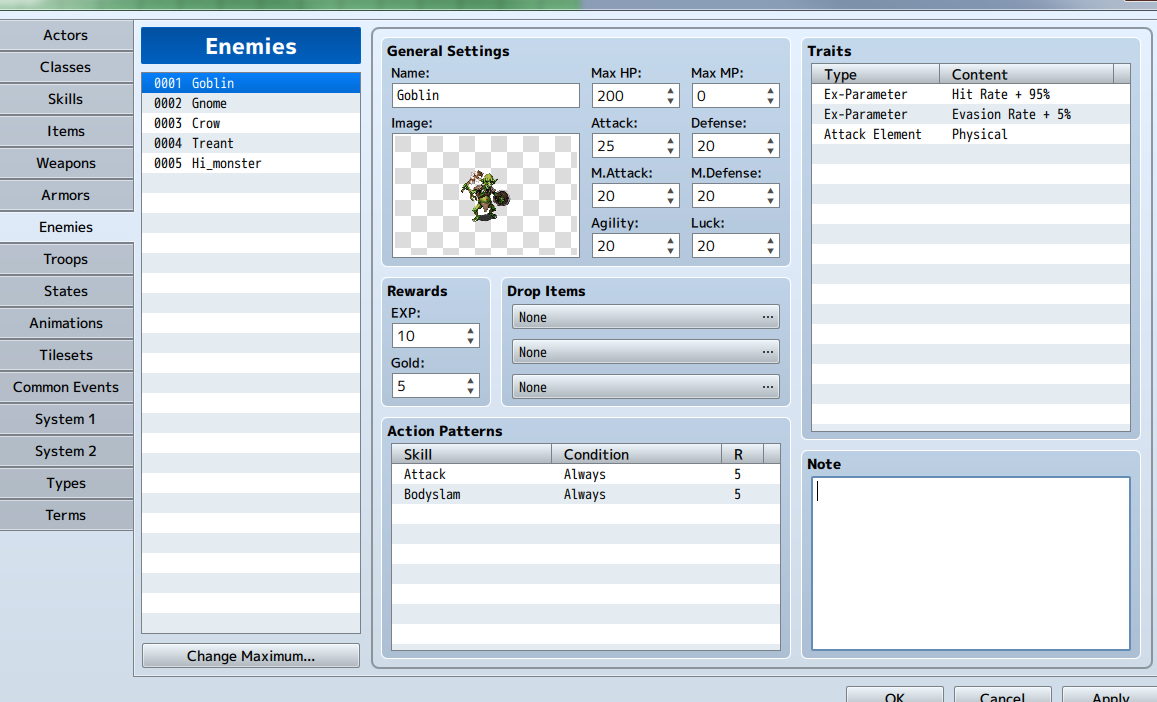Select enemy 0002 Gnome from the list
This screenshot has height=702, width=1157.
[x=250, y=103]
